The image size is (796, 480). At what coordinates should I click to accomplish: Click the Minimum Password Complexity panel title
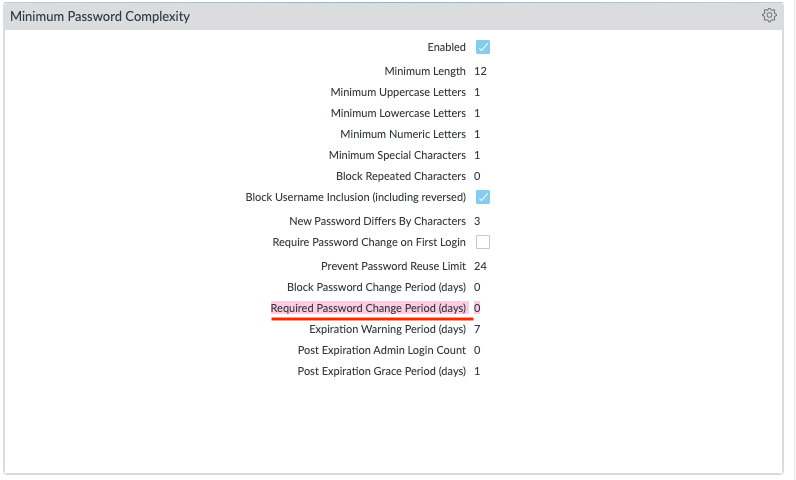[100, 17]
